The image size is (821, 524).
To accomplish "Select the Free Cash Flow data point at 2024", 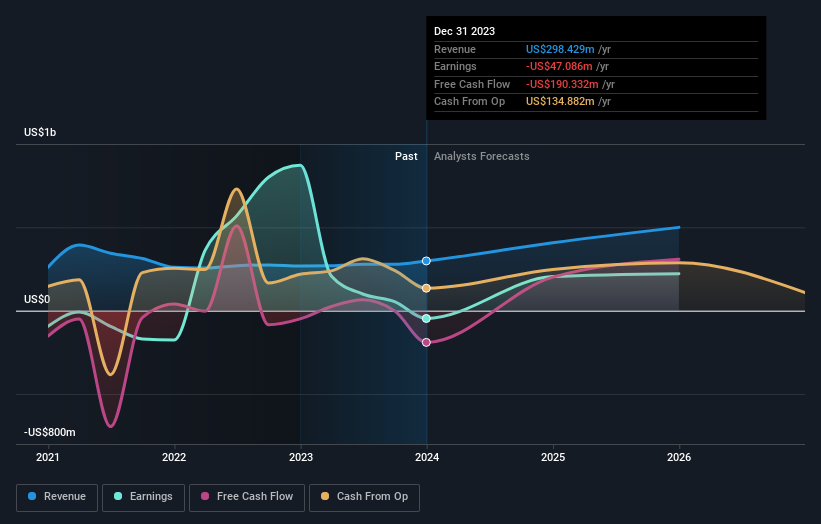I will click(x=426, y=342).
